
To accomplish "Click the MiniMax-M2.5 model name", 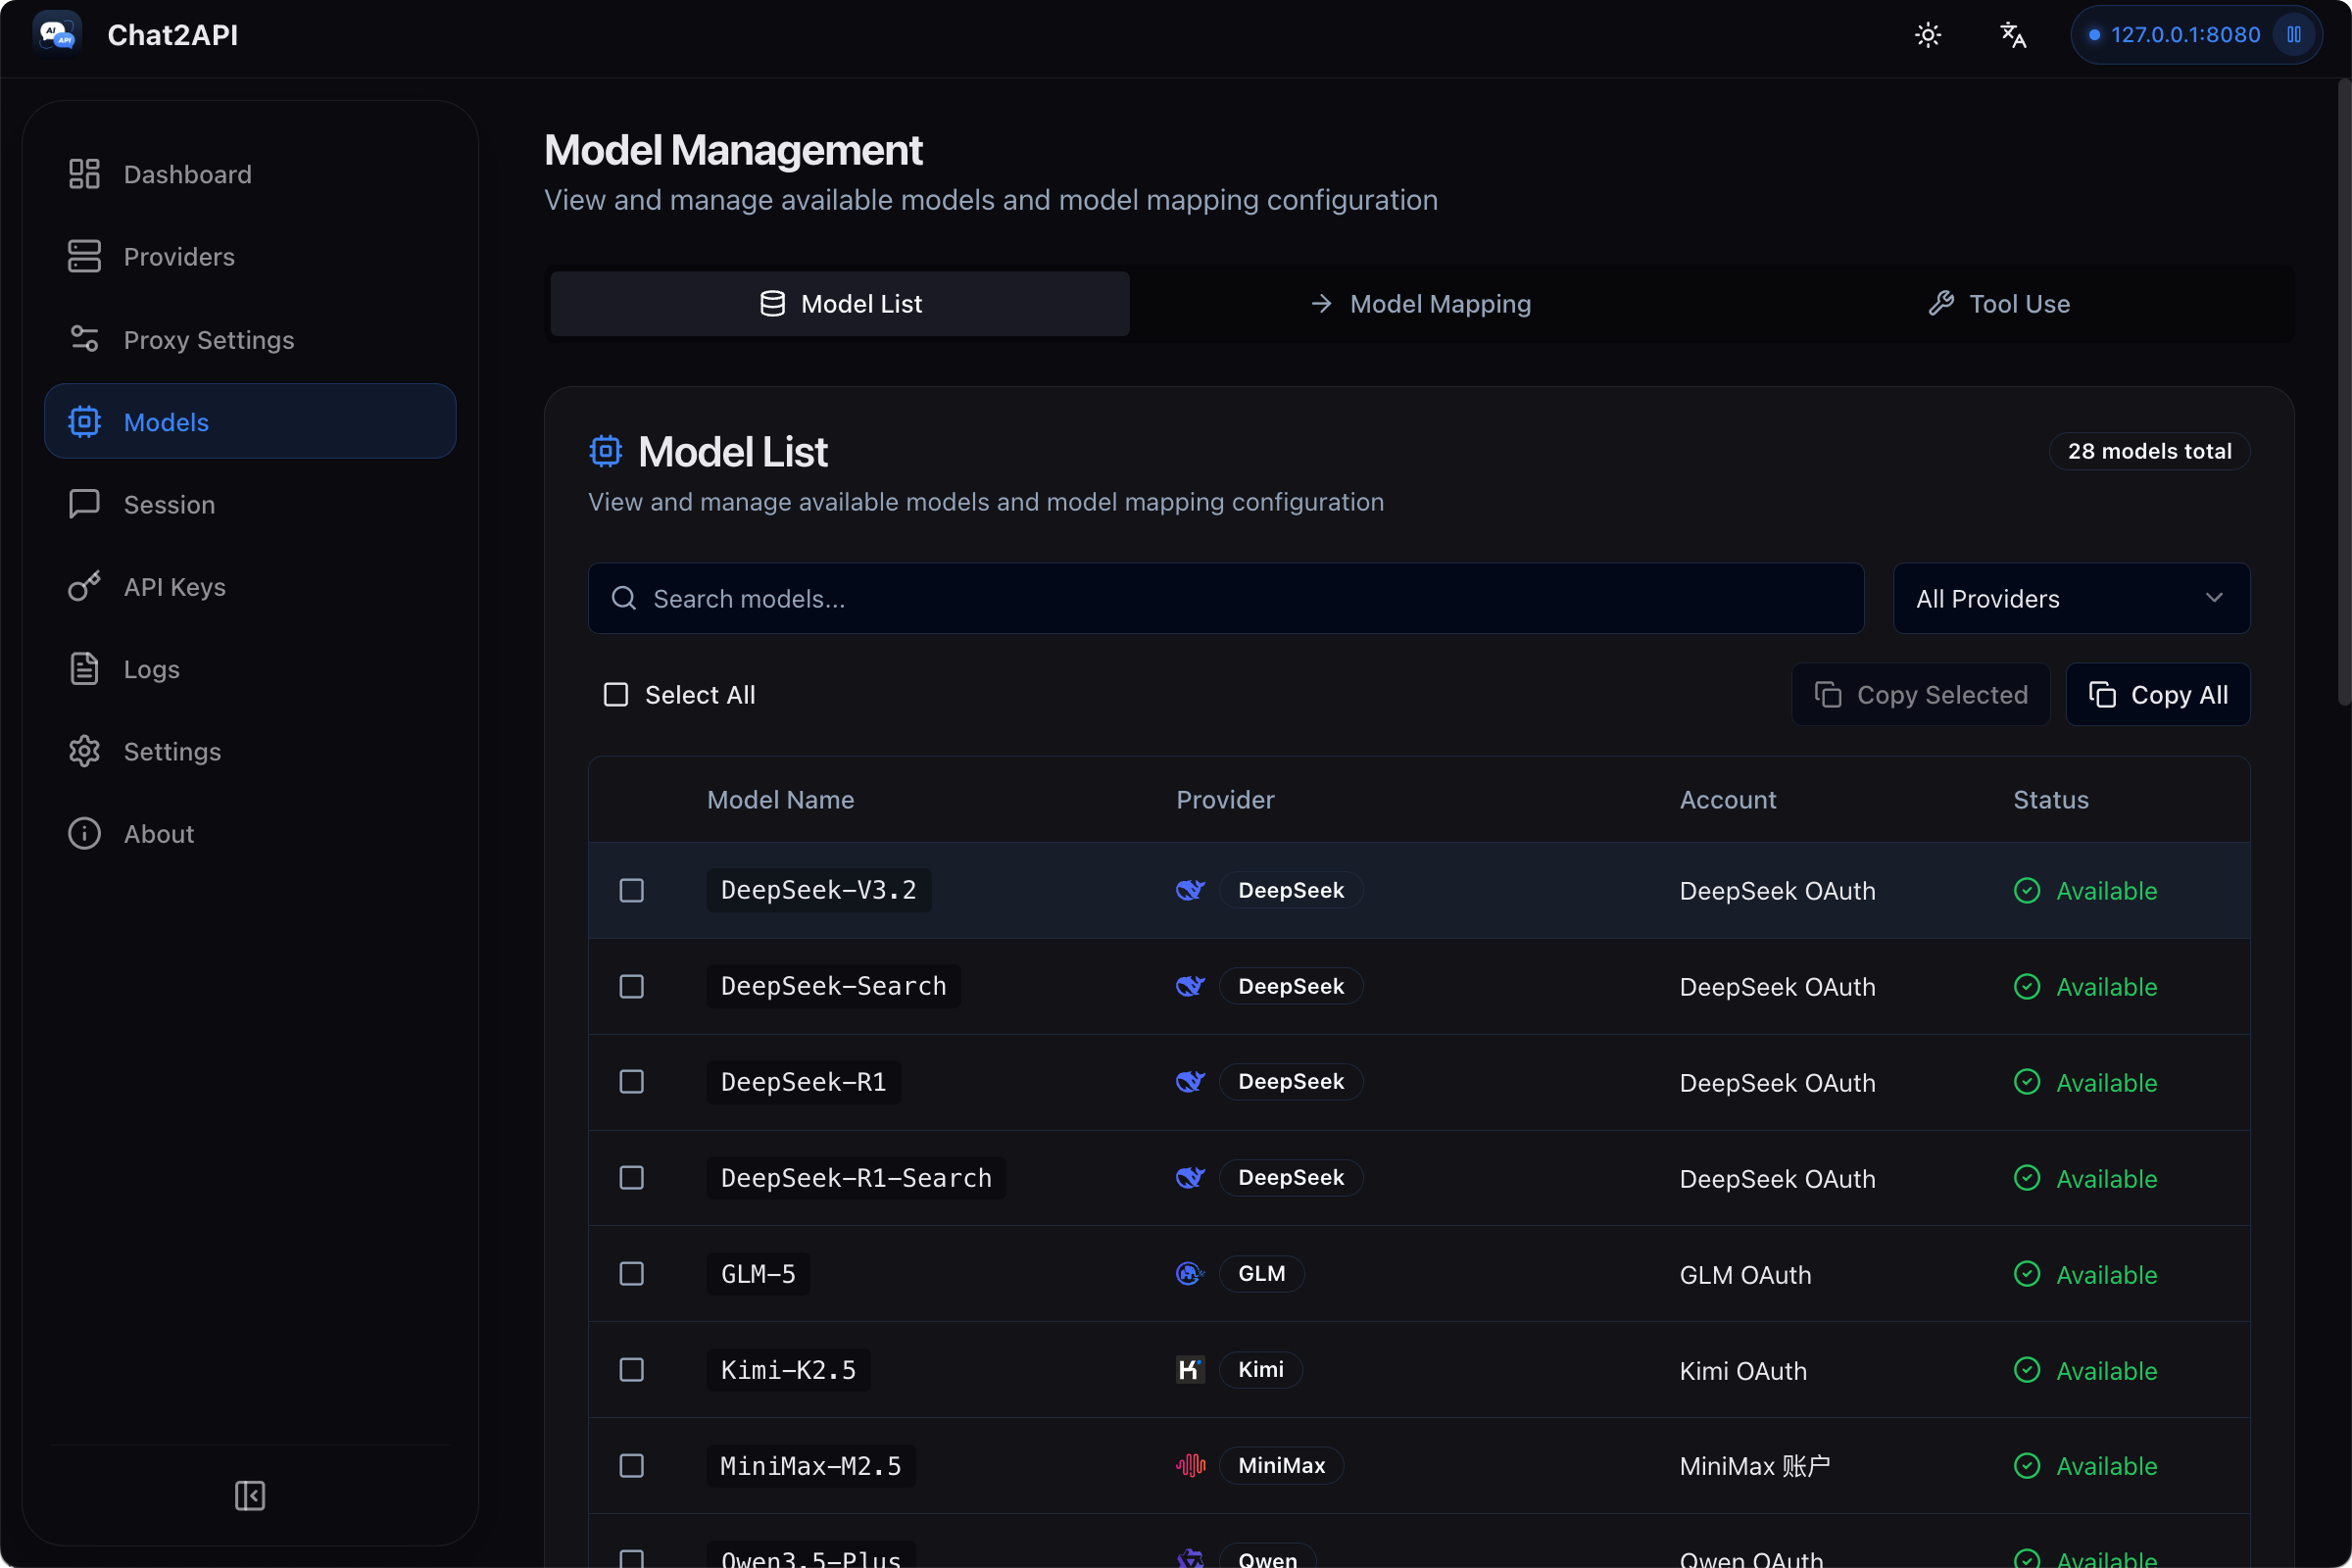I will coord(811,1466).
